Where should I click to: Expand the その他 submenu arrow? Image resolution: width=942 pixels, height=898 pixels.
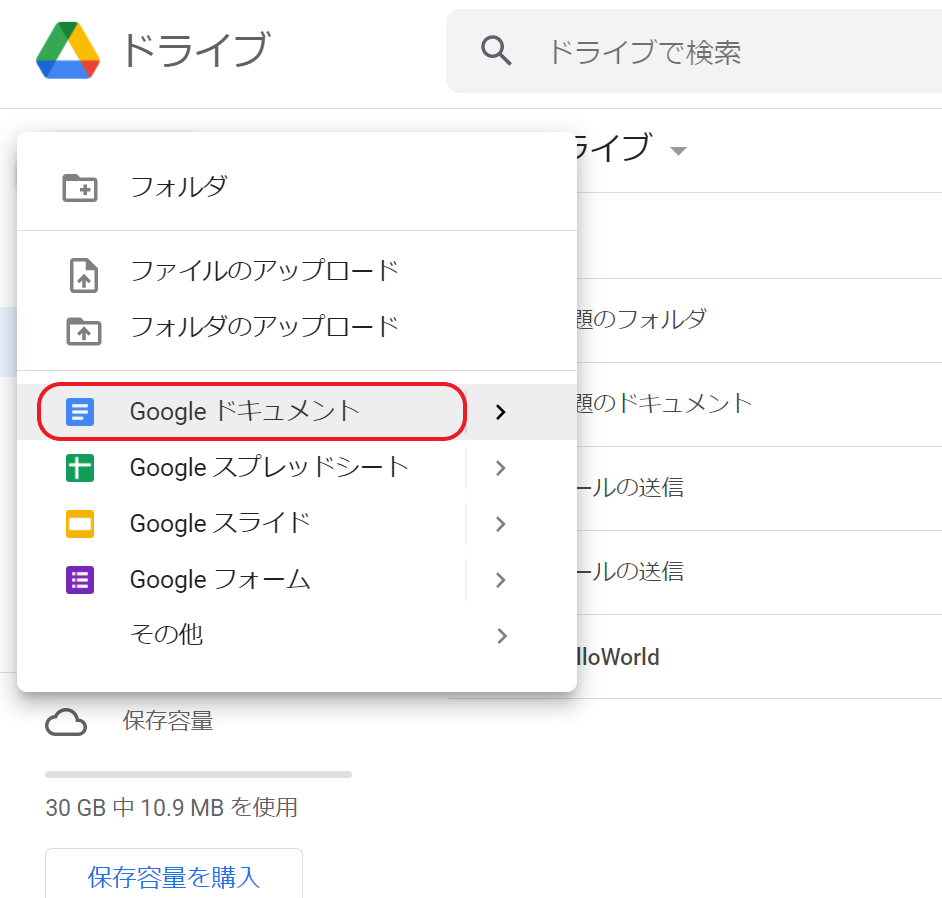[501, 636]
